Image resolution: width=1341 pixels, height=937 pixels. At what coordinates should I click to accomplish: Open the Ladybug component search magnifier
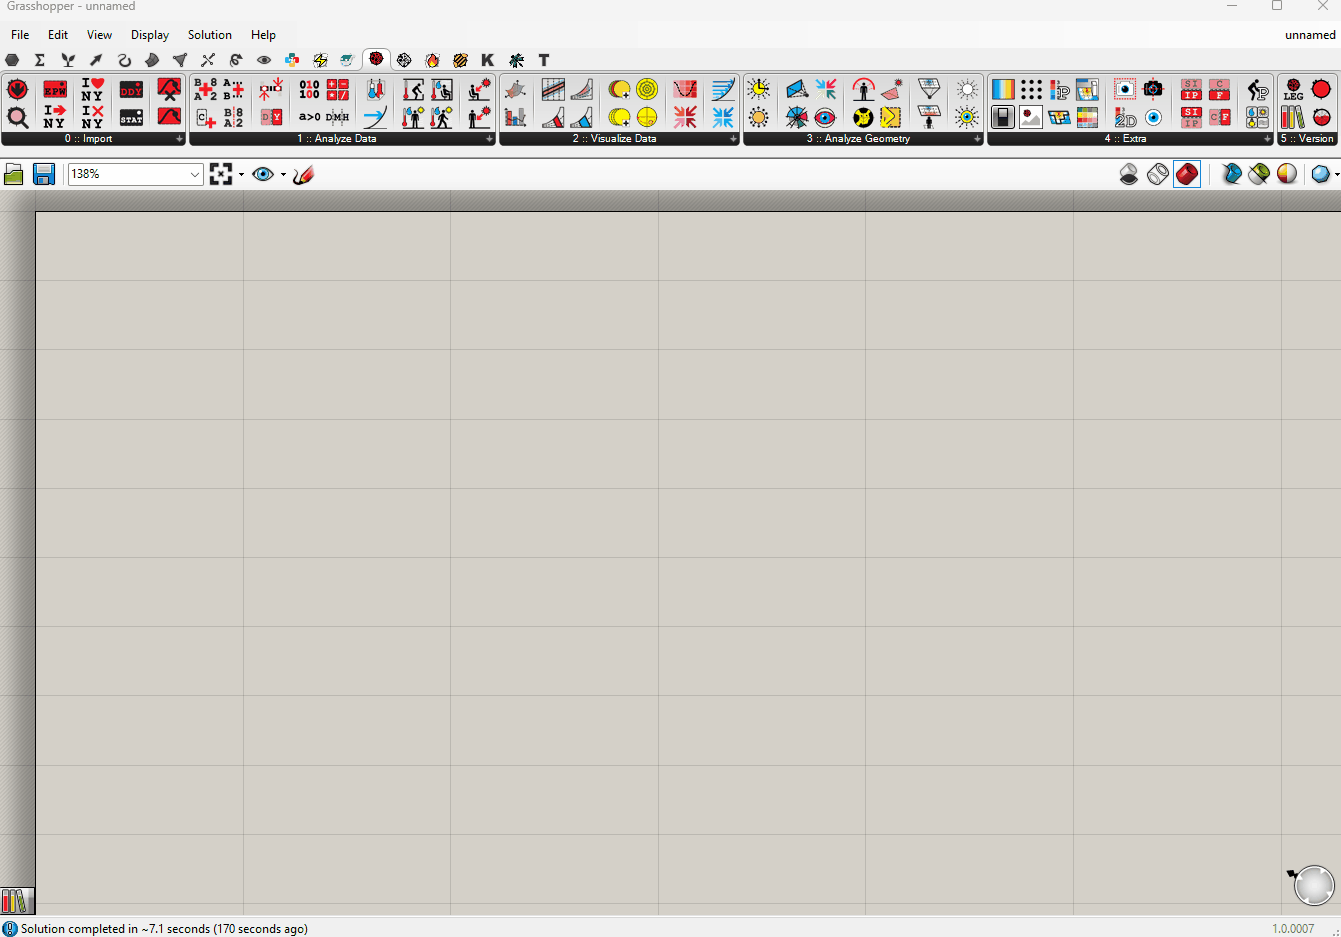[x=17, y=117]
